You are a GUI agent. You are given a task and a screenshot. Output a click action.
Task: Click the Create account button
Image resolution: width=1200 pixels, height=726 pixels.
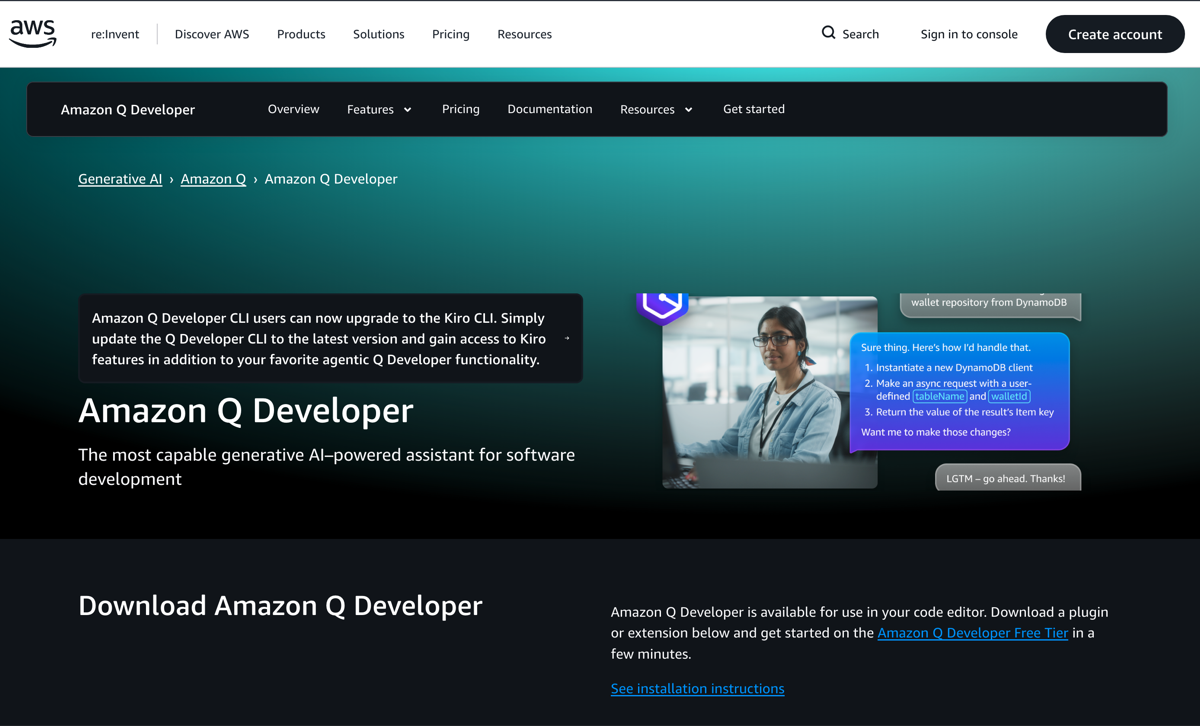coord(1114,33)
